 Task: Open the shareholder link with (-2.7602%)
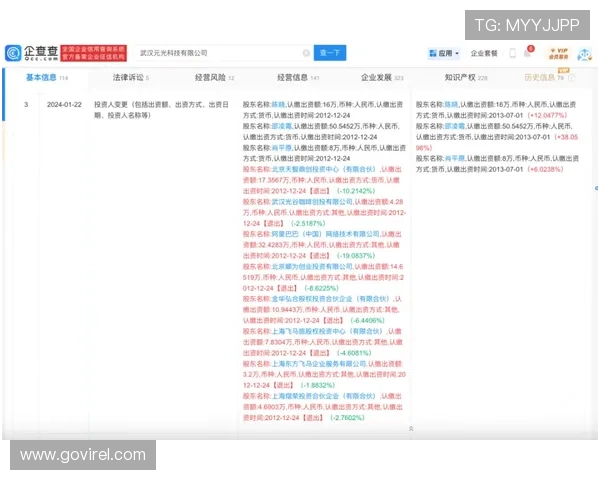click(324, 396)
